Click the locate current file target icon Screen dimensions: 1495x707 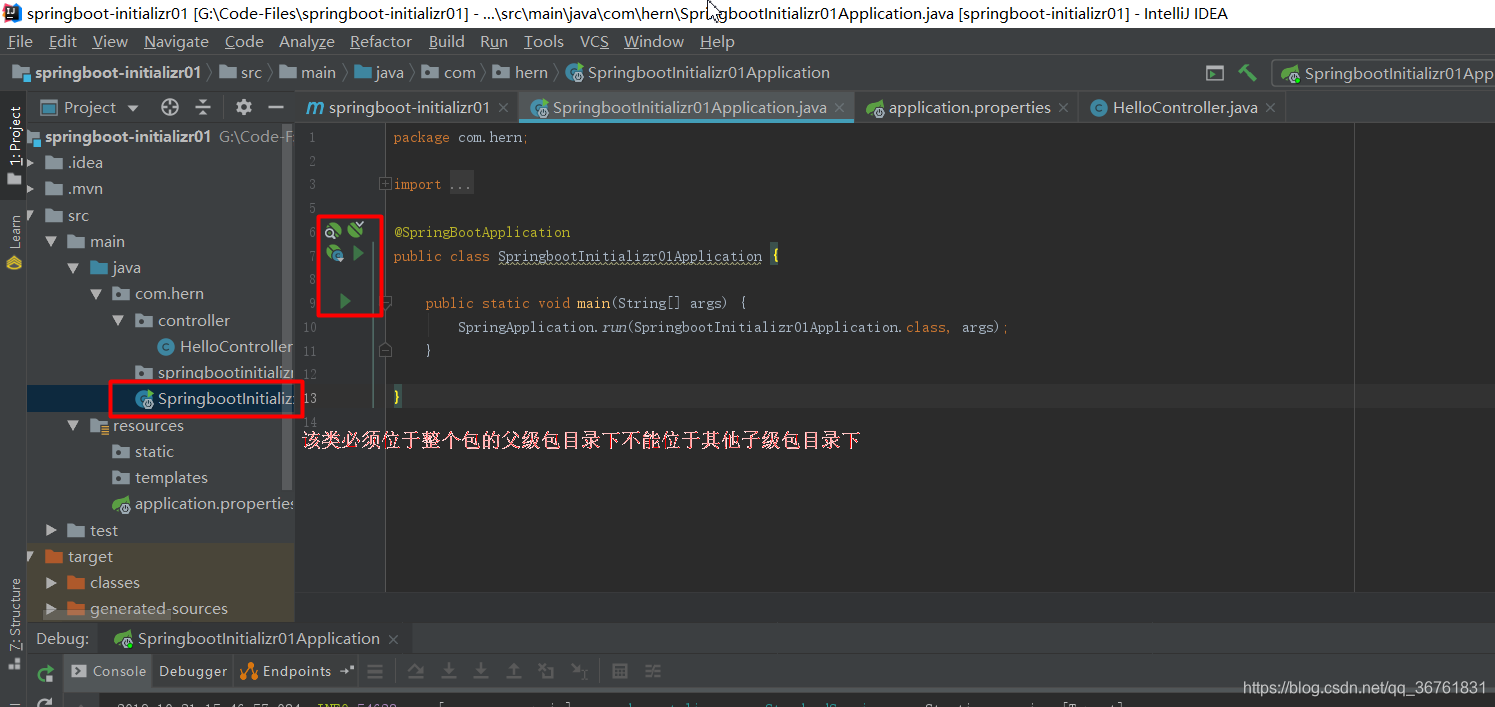click(x=170, y=107)
